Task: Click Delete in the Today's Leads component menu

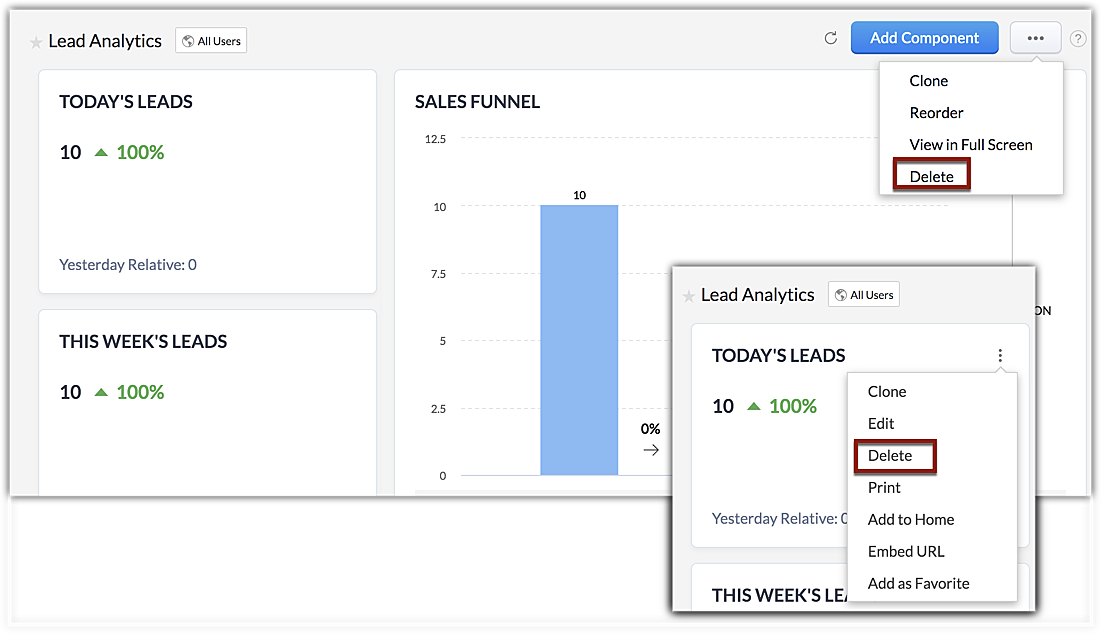Action: 890,456
